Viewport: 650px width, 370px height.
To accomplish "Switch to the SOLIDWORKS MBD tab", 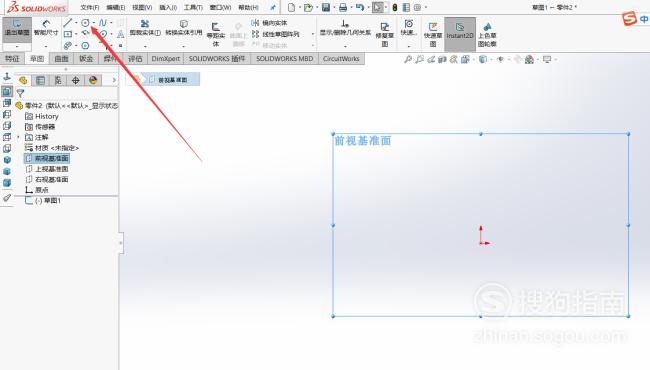I will pos(284,59).
